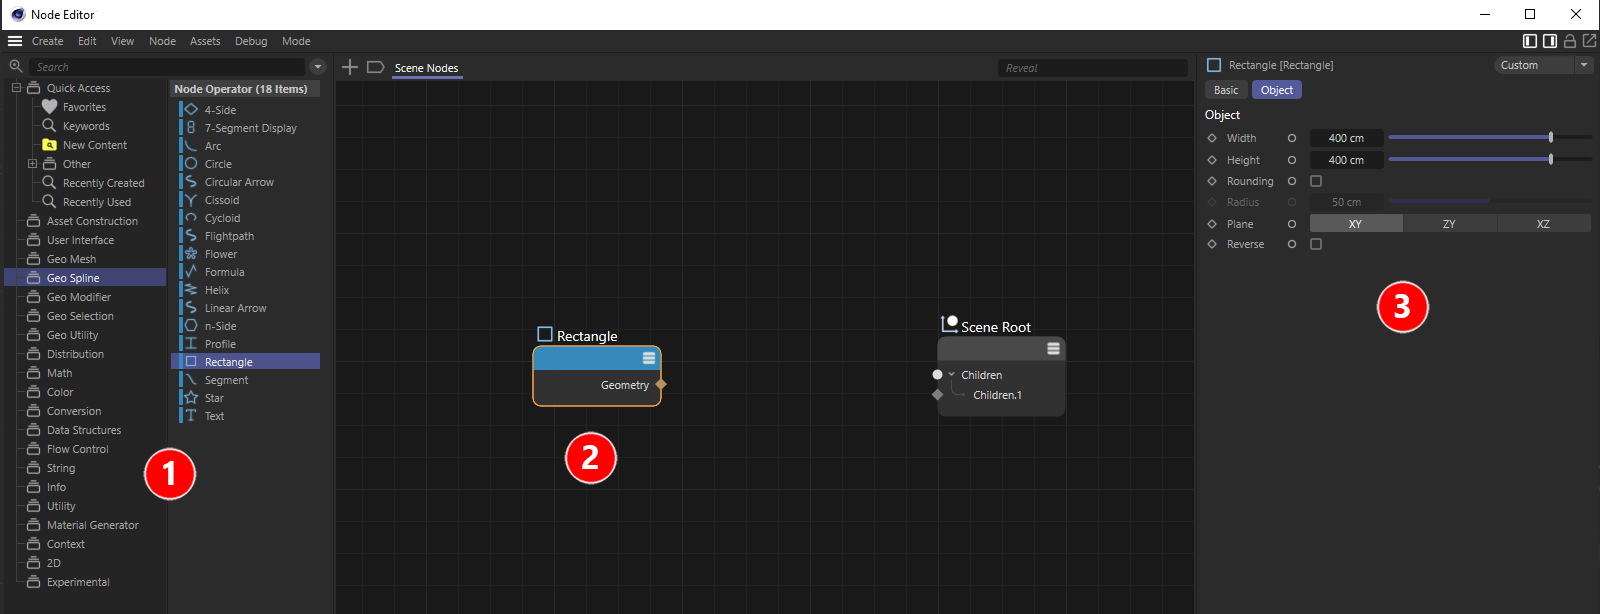
Task: Open the Custom dropdown in attributes panel
Action: [1543, 65]
